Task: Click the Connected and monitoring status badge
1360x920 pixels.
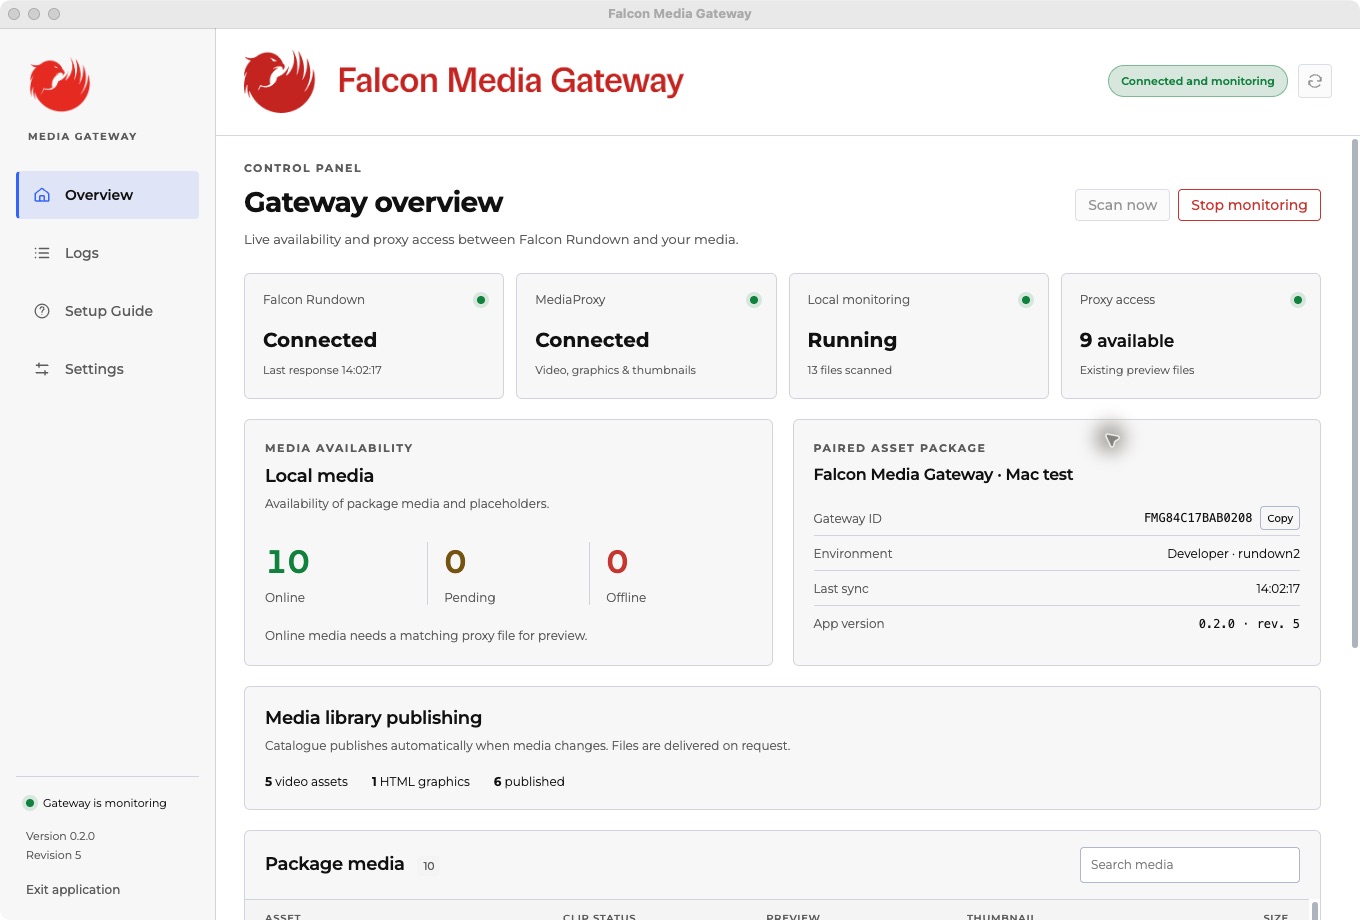Action: coord(1197,81)
